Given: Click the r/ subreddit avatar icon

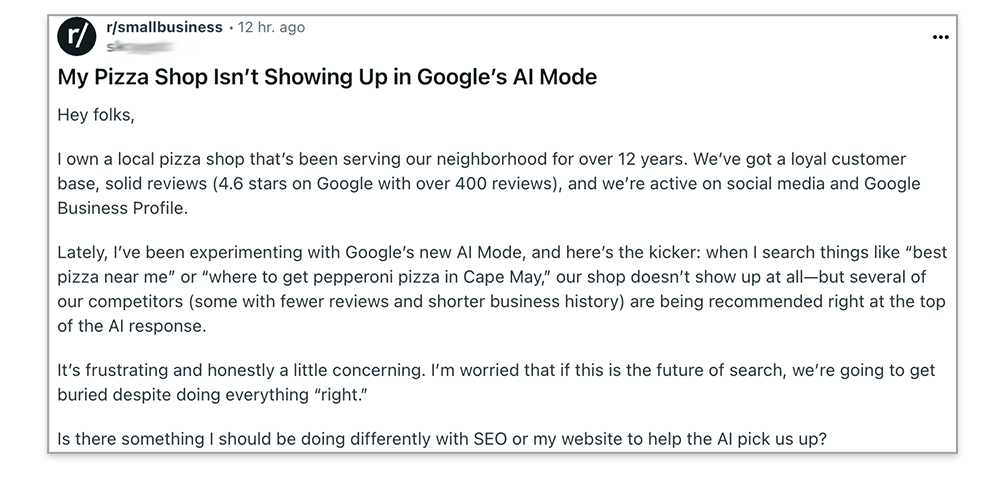Looking at the screenshot, I should point(77,37).
